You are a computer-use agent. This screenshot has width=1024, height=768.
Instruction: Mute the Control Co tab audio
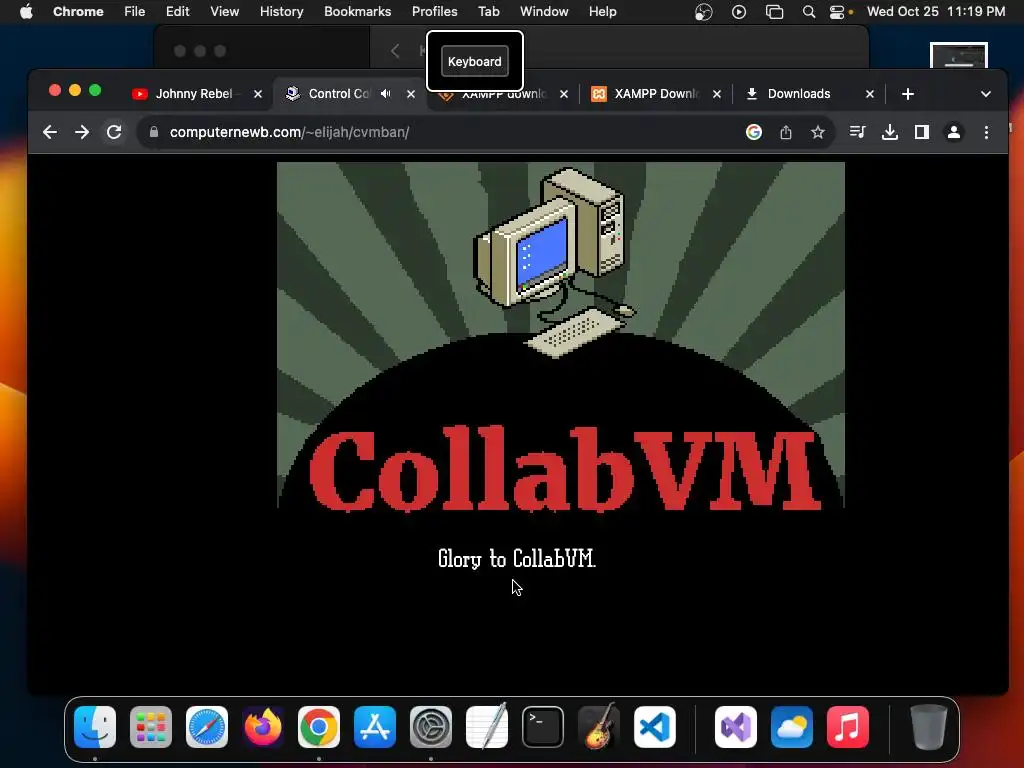(x=386, y=94)
